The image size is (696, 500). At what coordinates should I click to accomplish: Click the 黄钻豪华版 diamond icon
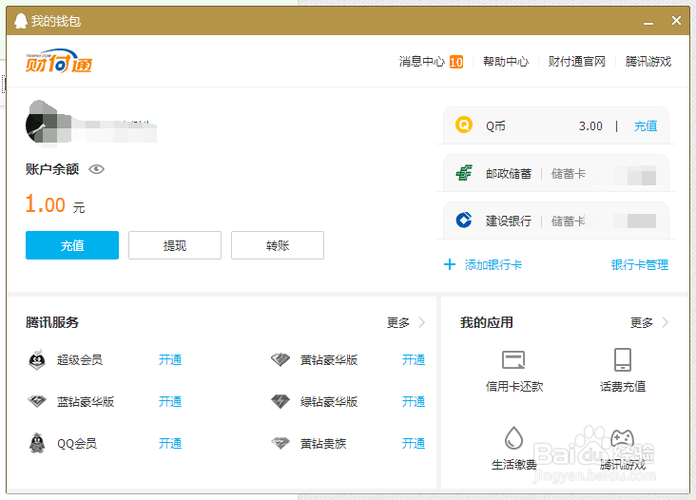(281, 360)
